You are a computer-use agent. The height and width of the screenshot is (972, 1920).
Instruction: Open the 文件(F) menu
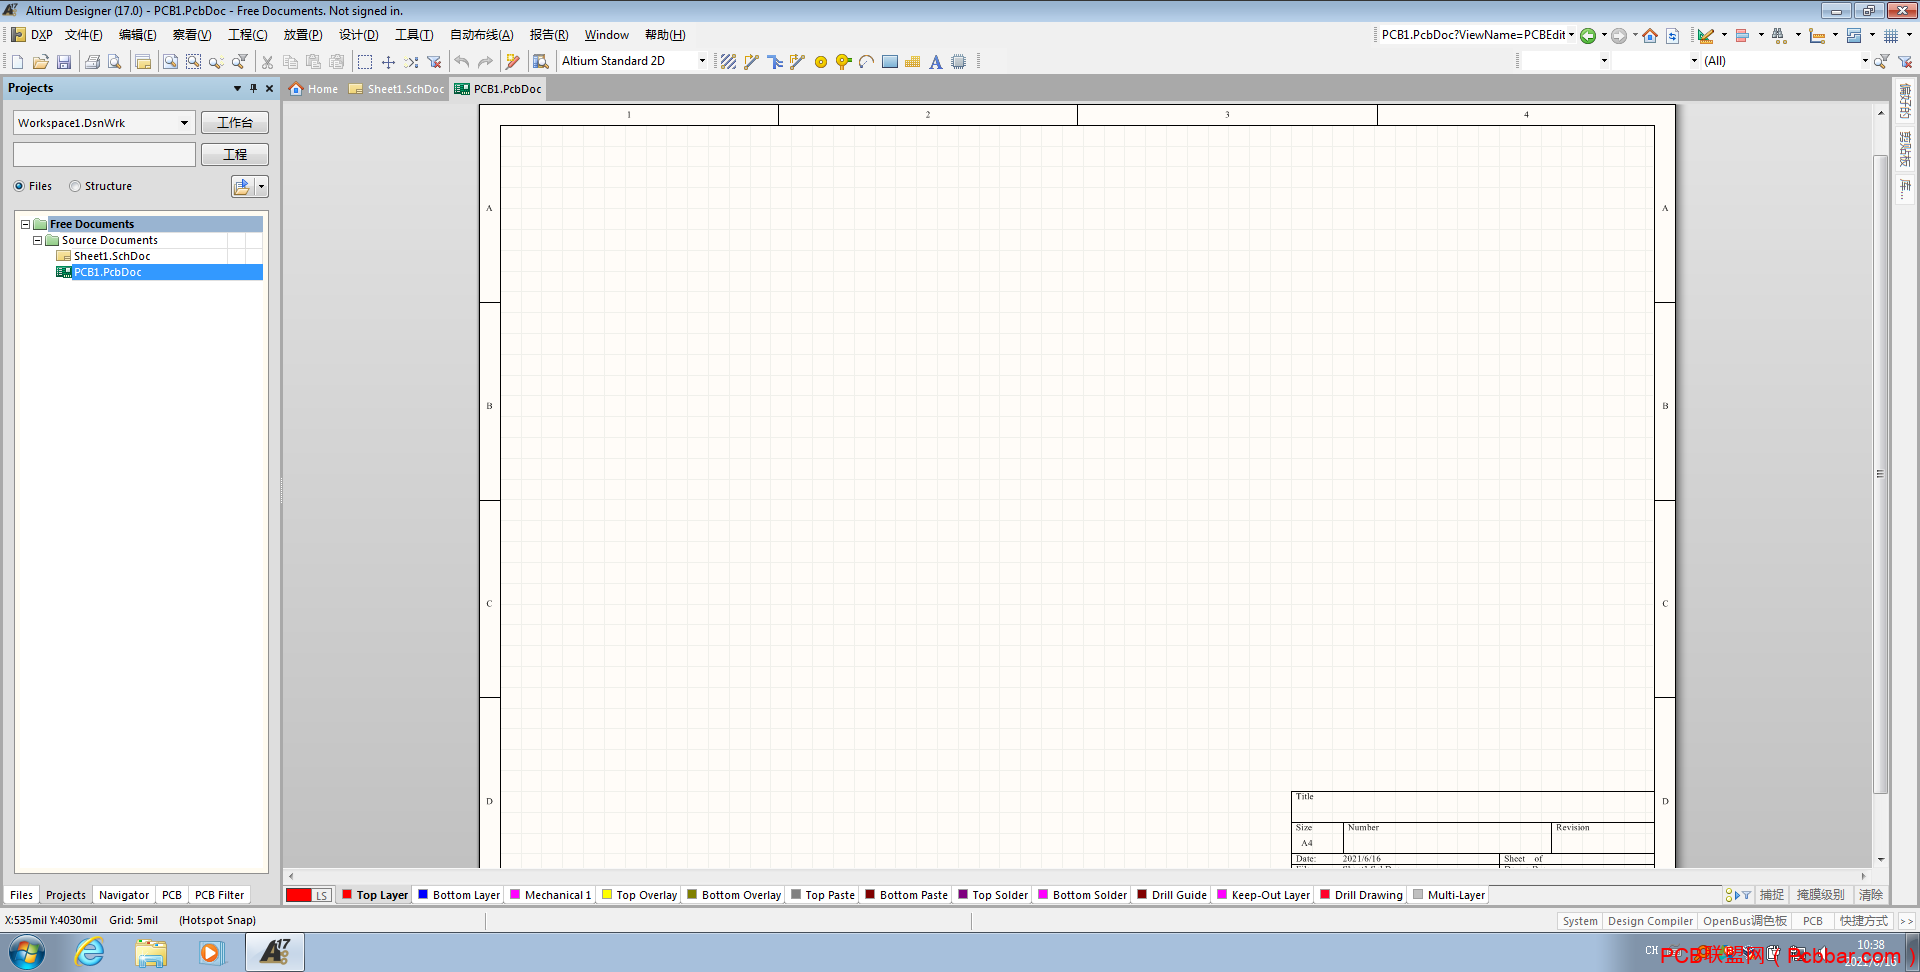pyautogui.click(x=84, y=35)
